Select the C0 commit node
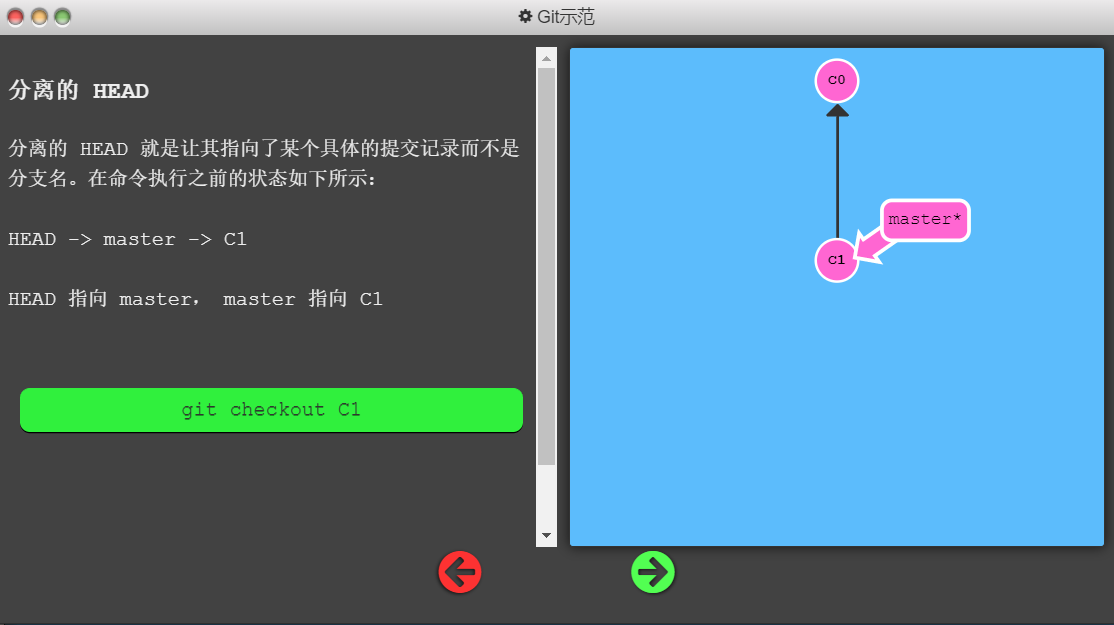Viewport: 1114px width, 625px height. tap(837, 81)
